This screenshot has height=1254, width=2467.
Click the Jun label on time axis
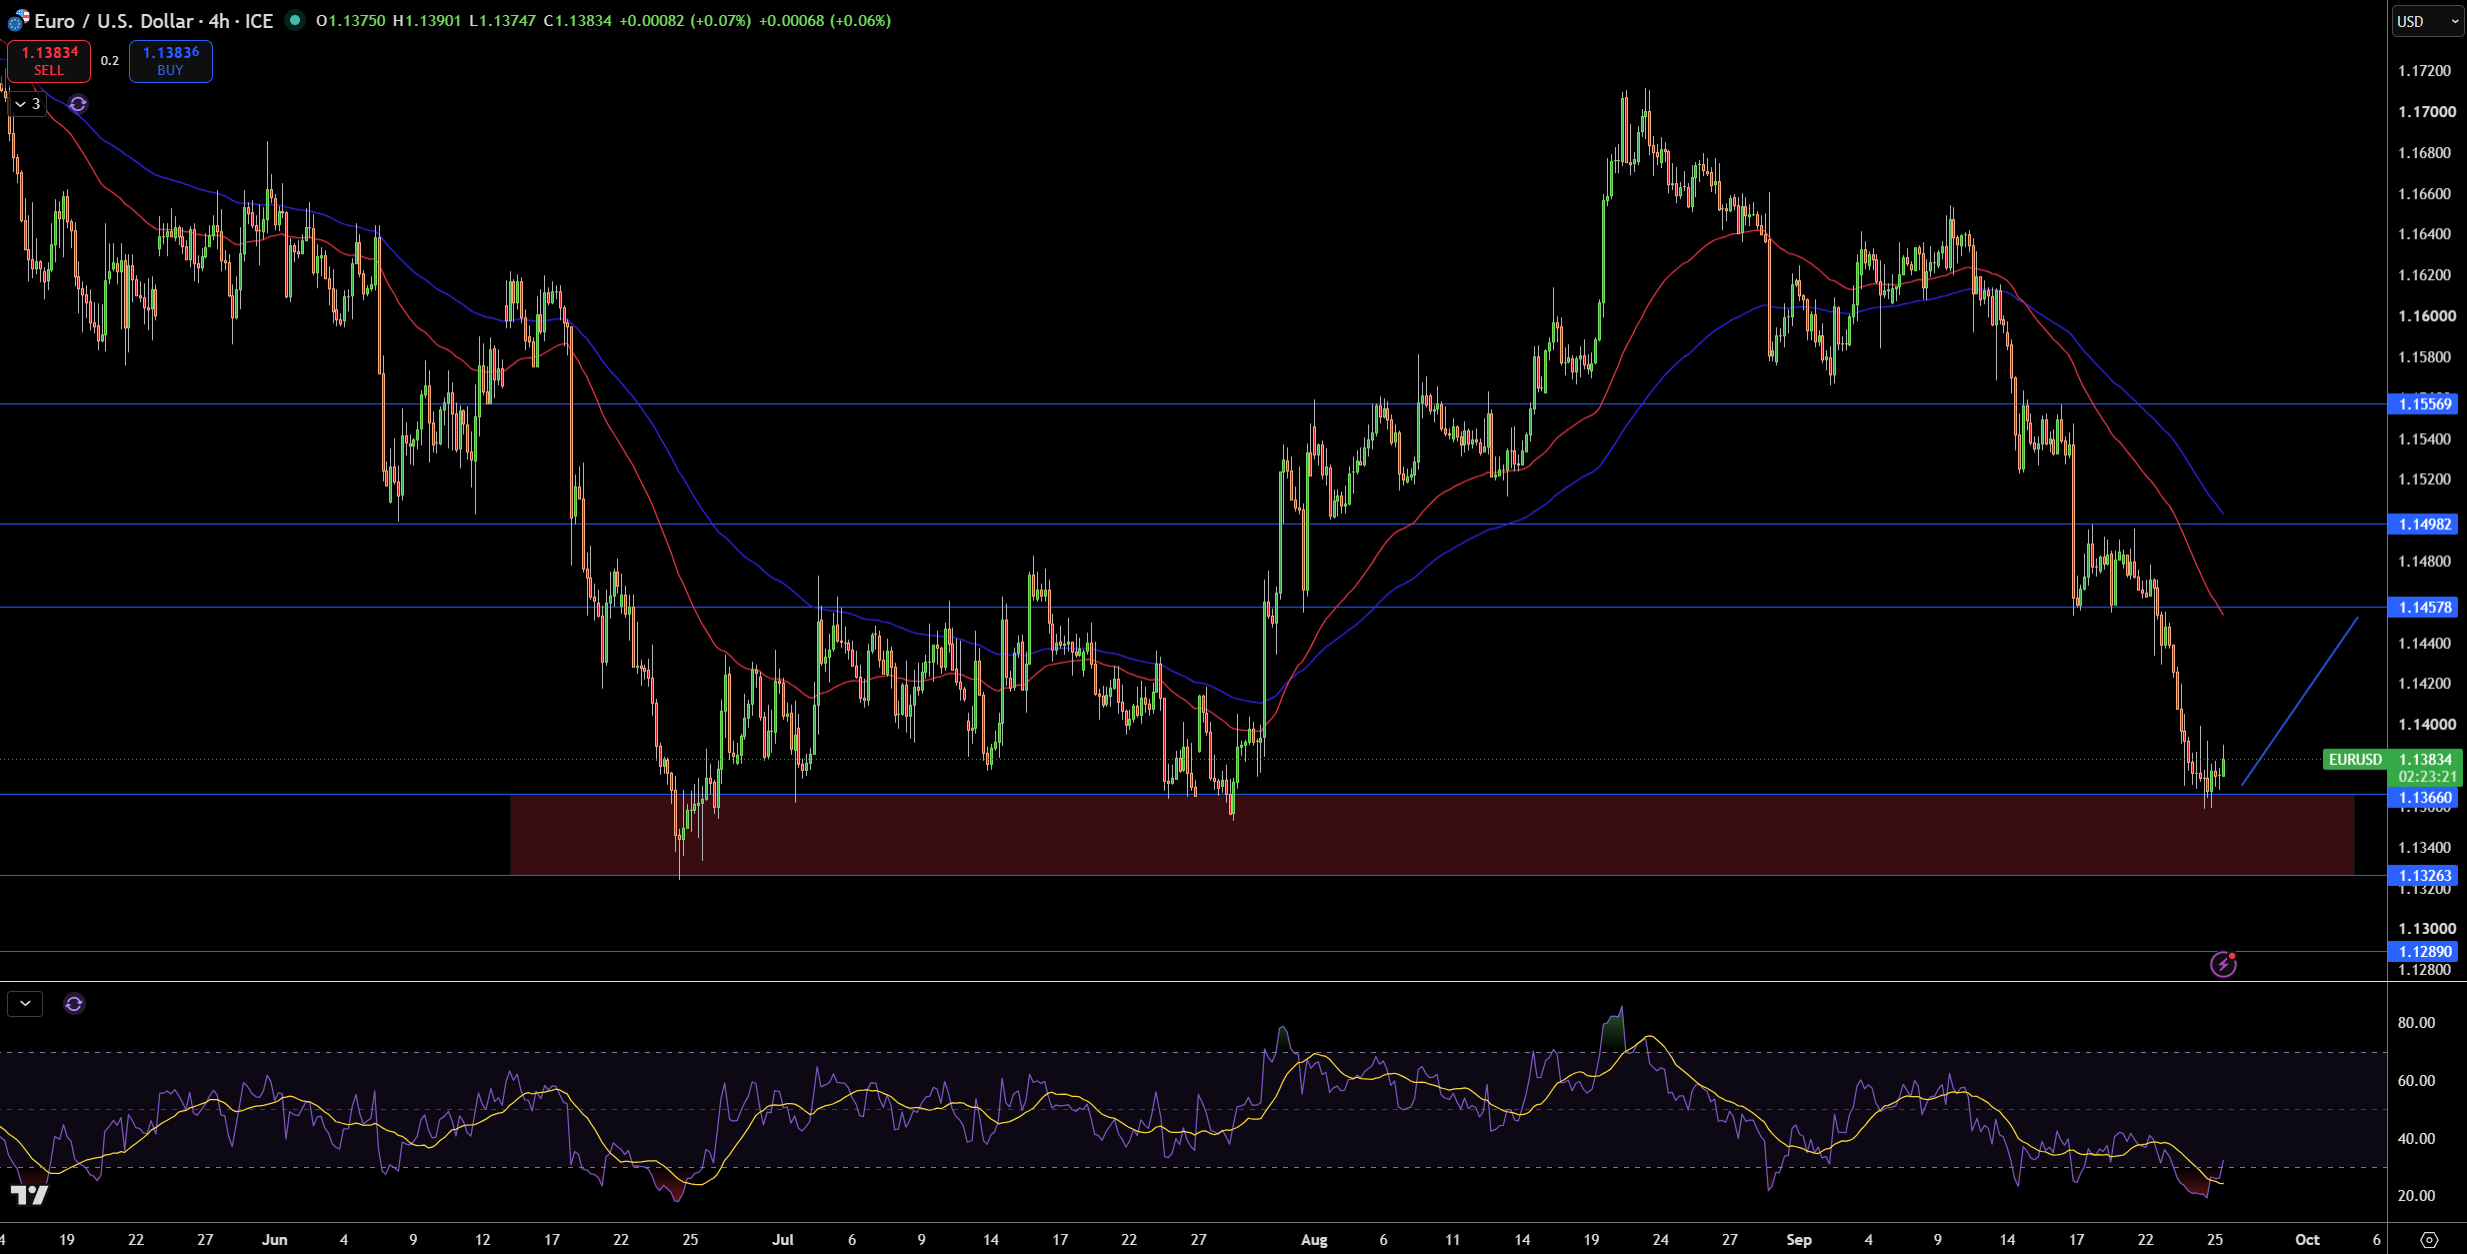tap(274, 1240)
